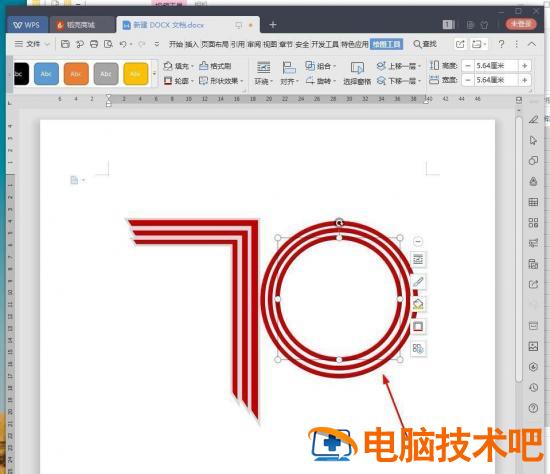Click the 高度 height input field
Screen dimensions: 550x474
click(x=496, y=66)
